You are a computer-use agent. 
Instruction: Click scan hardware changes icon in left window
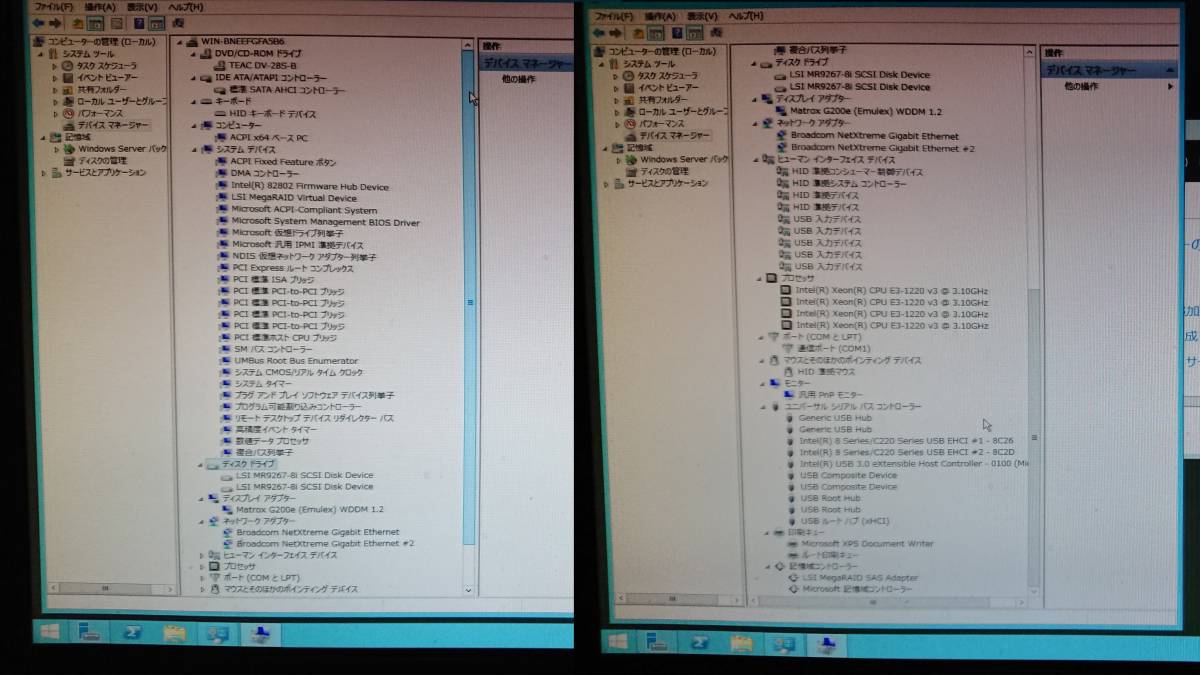click(178, 23)
